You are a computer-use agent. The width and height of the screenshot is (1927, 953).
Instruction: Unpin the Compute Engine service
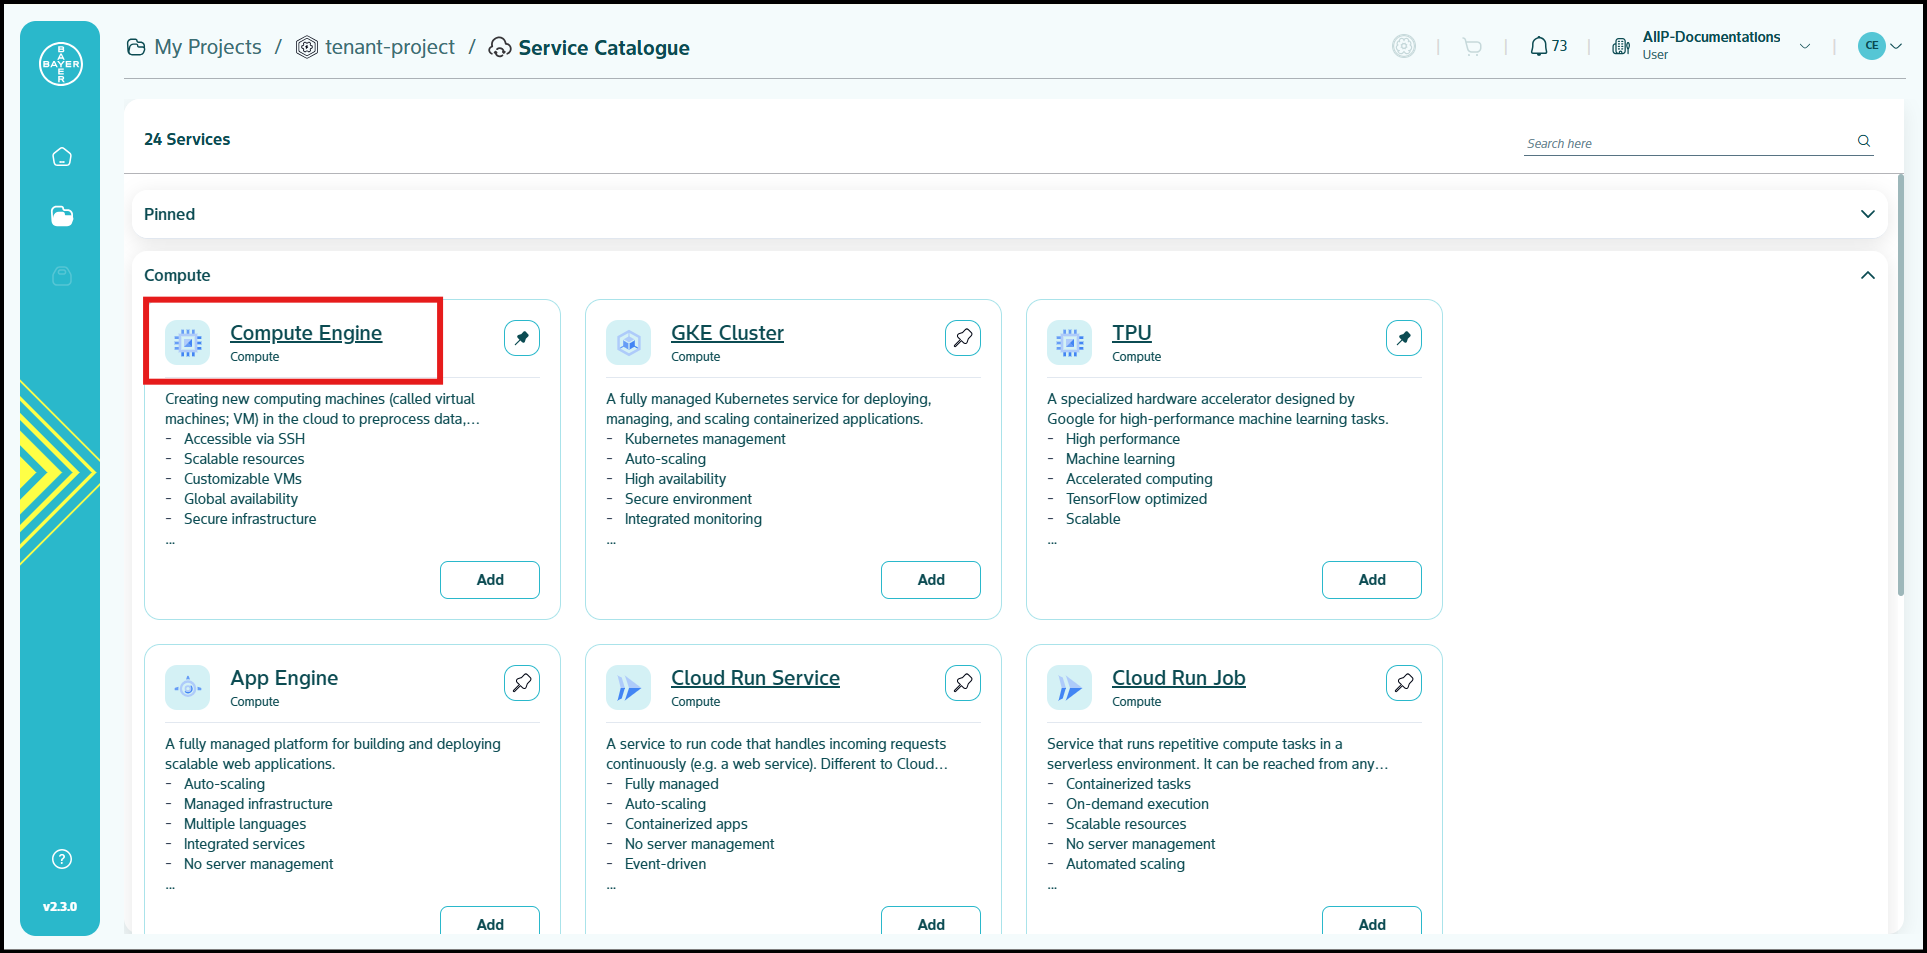(522, 338)
